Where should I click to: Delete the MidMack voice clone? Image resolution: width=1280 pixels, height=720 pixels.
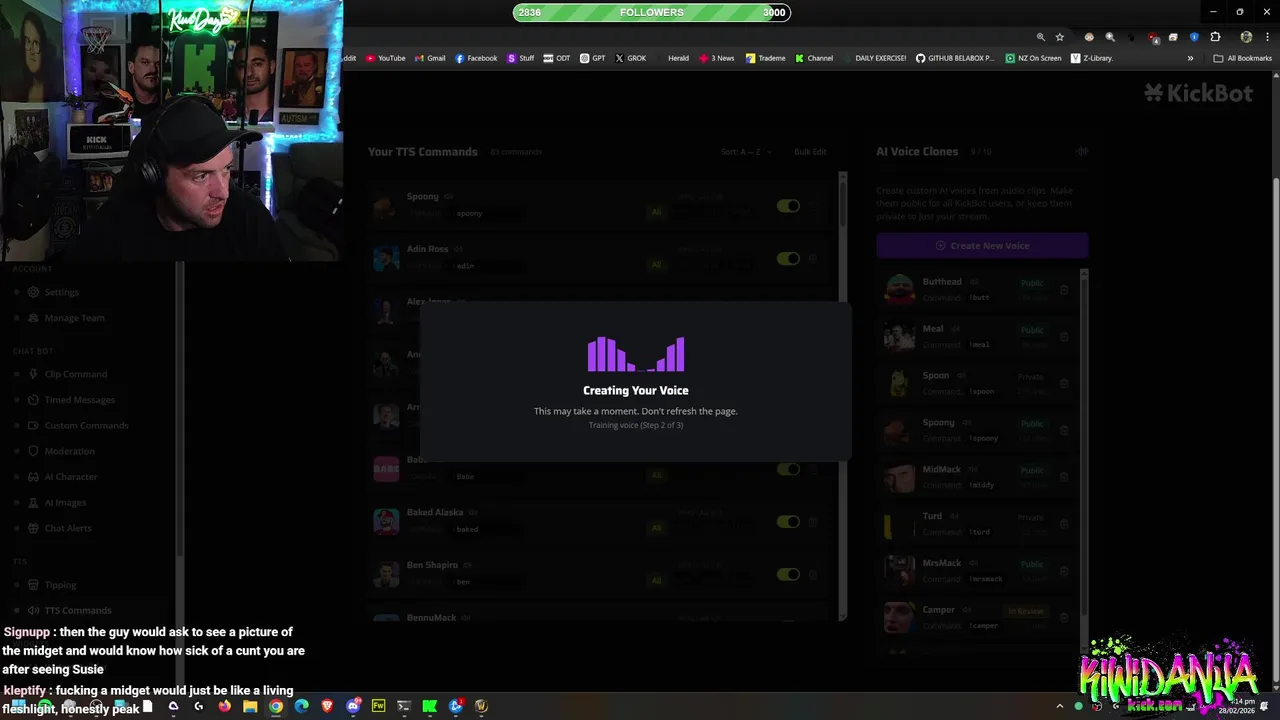[1064, 477]
